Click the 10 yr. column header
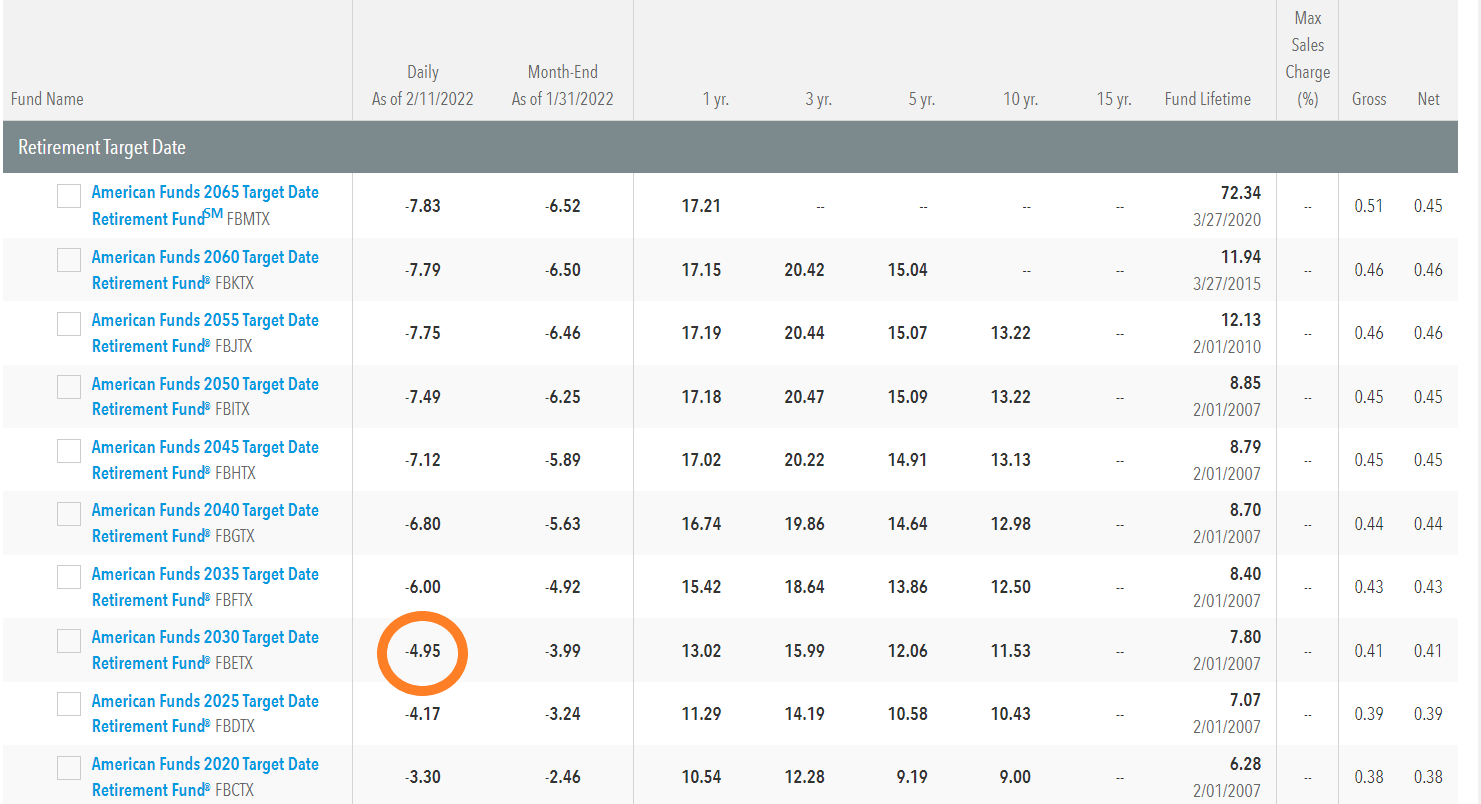Screen dimensions: 1481x804 pyautogui.click(x=1021, y=99)
